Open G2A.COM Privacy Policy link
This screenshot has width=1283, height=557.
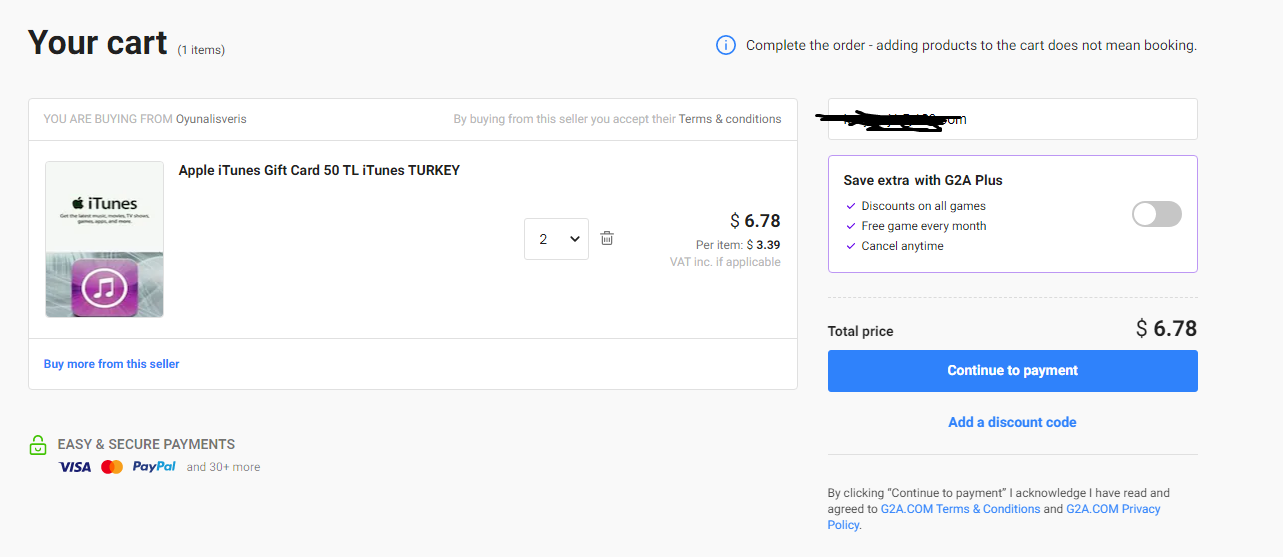(994, 517)
